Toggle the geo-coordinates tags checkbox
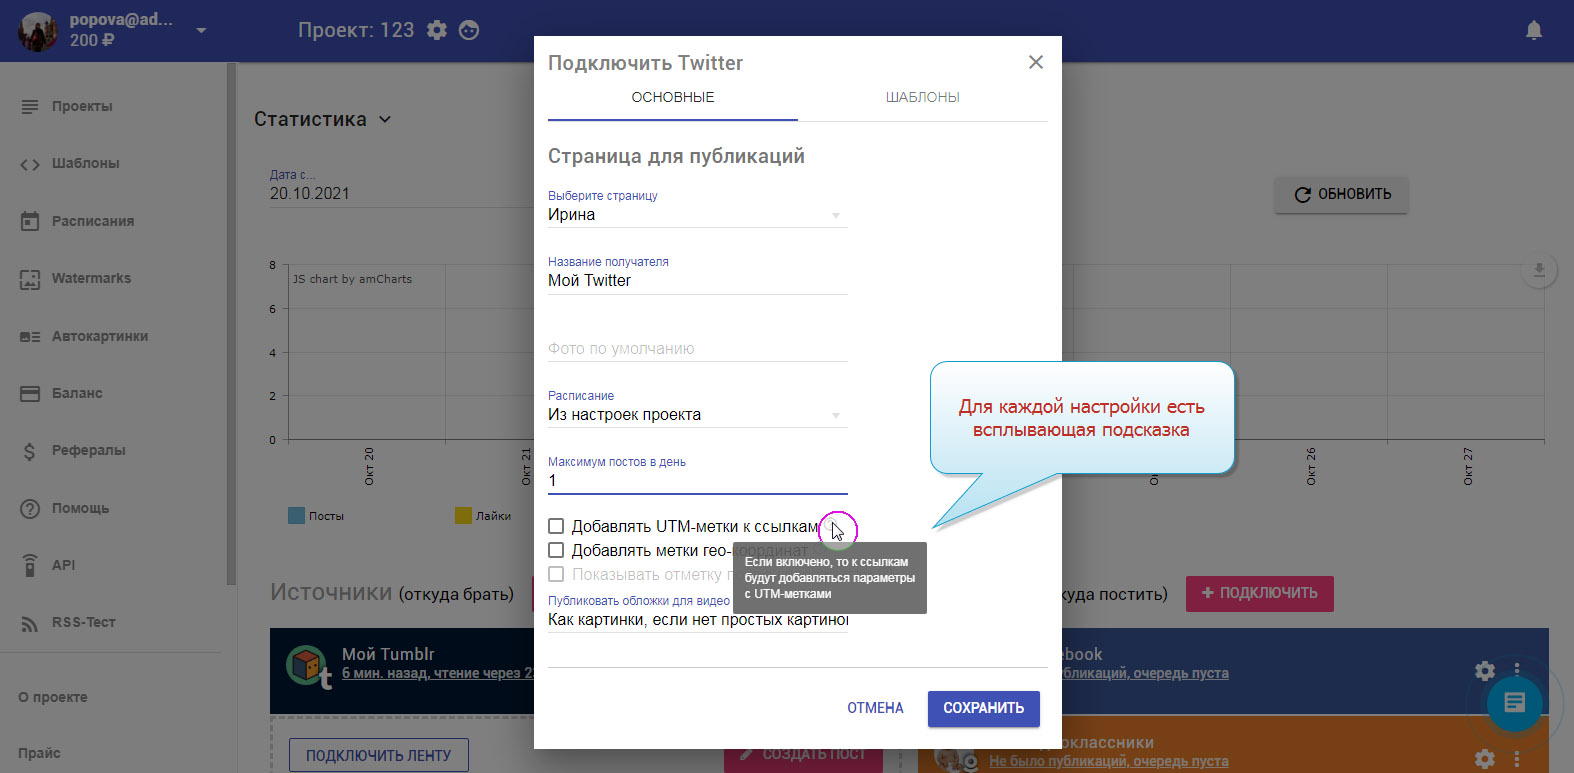1574x773 pixels. [556, 550]
